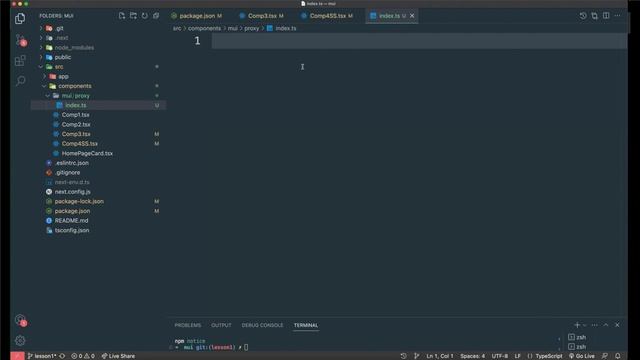Select the TERMINAL panel tab
640x360 pixels.
(x=306, y=325)
